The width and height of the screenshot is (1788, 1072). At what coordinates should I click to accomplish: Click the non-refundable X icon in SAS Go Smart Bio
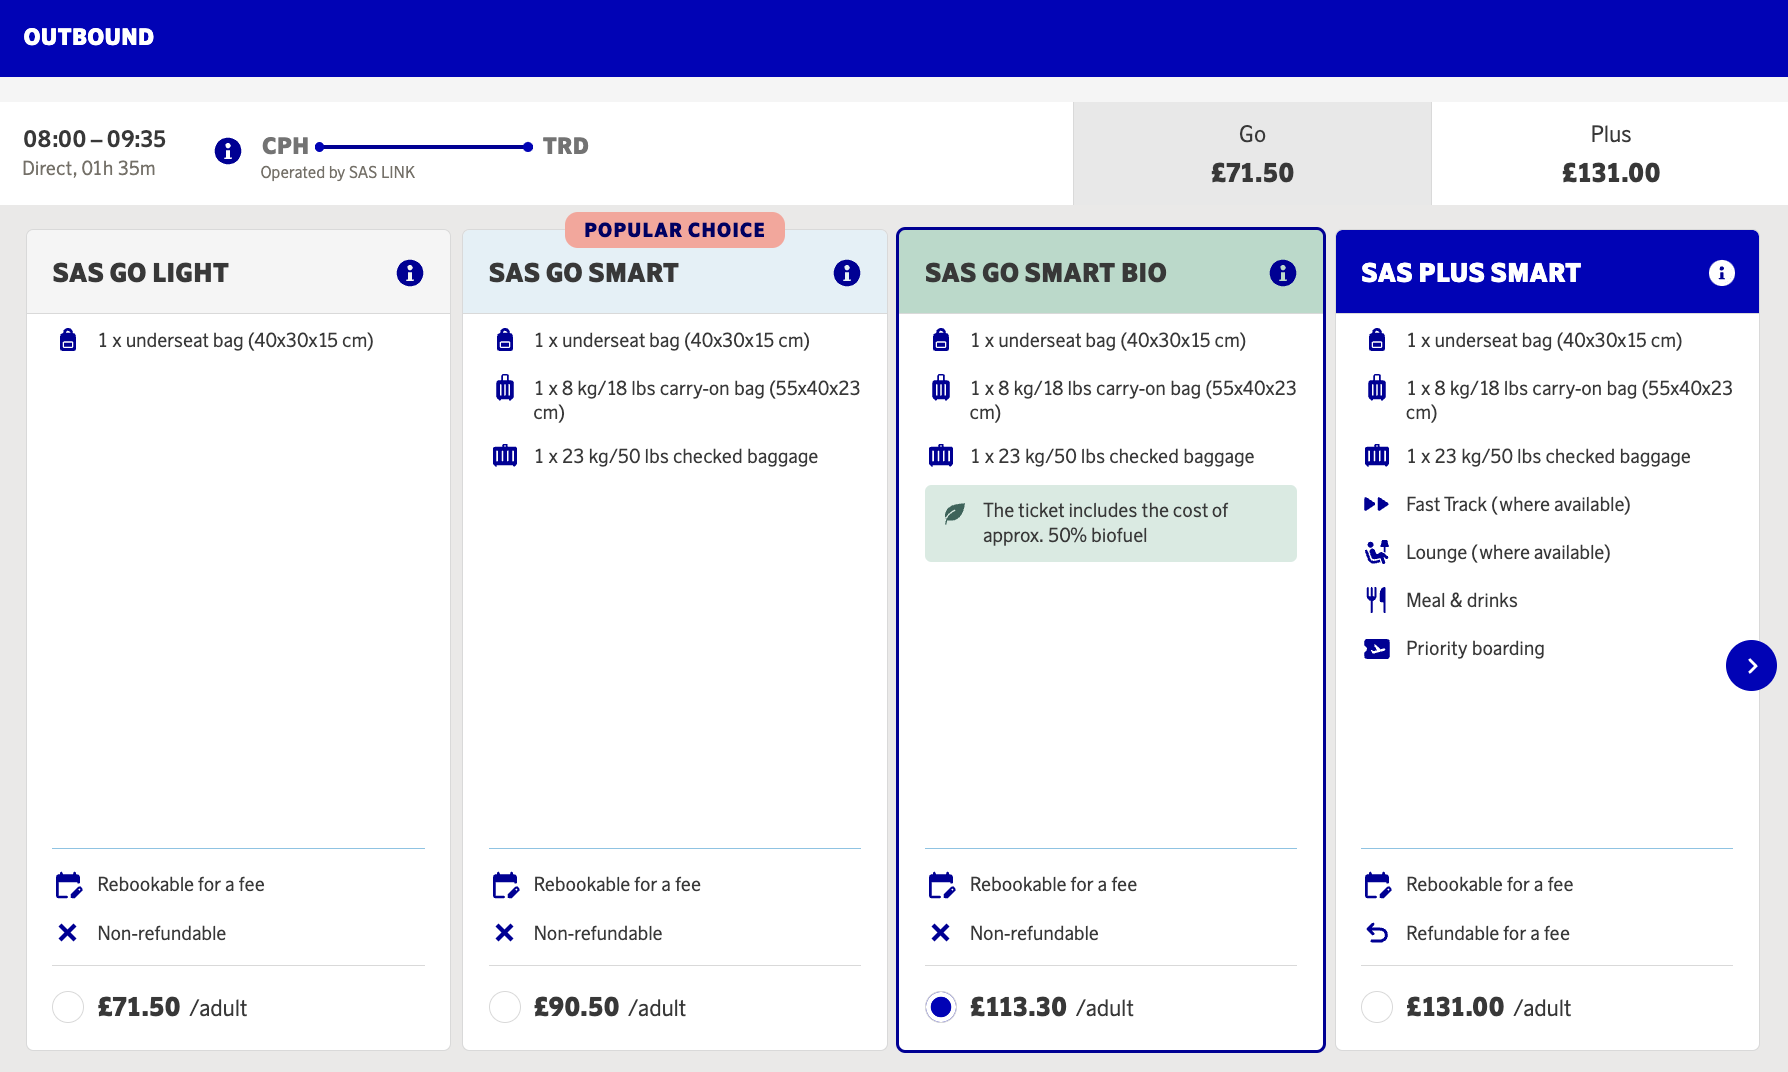(x=941, y=933)
